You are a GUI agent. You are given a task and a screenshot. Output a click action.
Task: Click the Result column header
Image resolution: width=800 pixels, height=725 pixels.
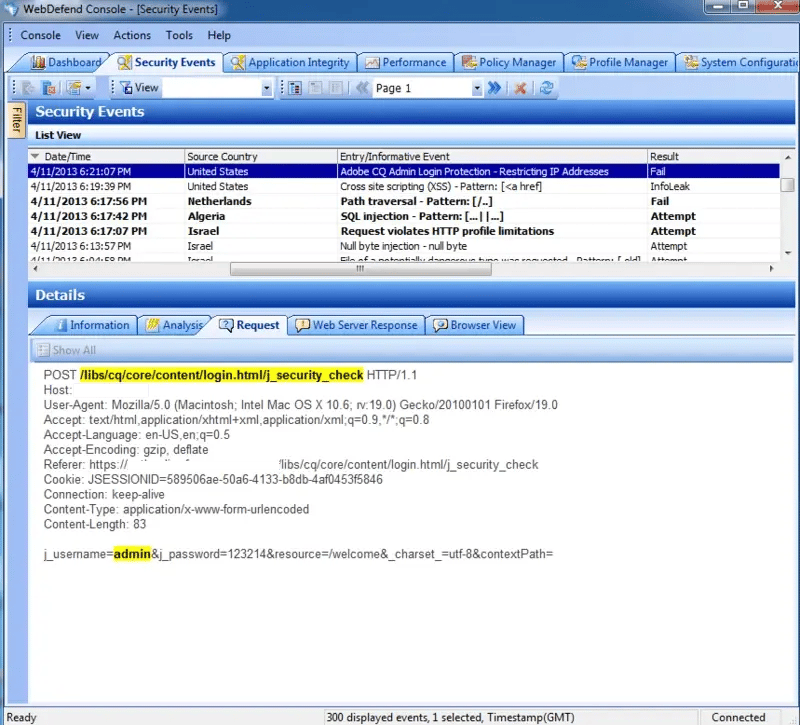click(x=664, y=157)
